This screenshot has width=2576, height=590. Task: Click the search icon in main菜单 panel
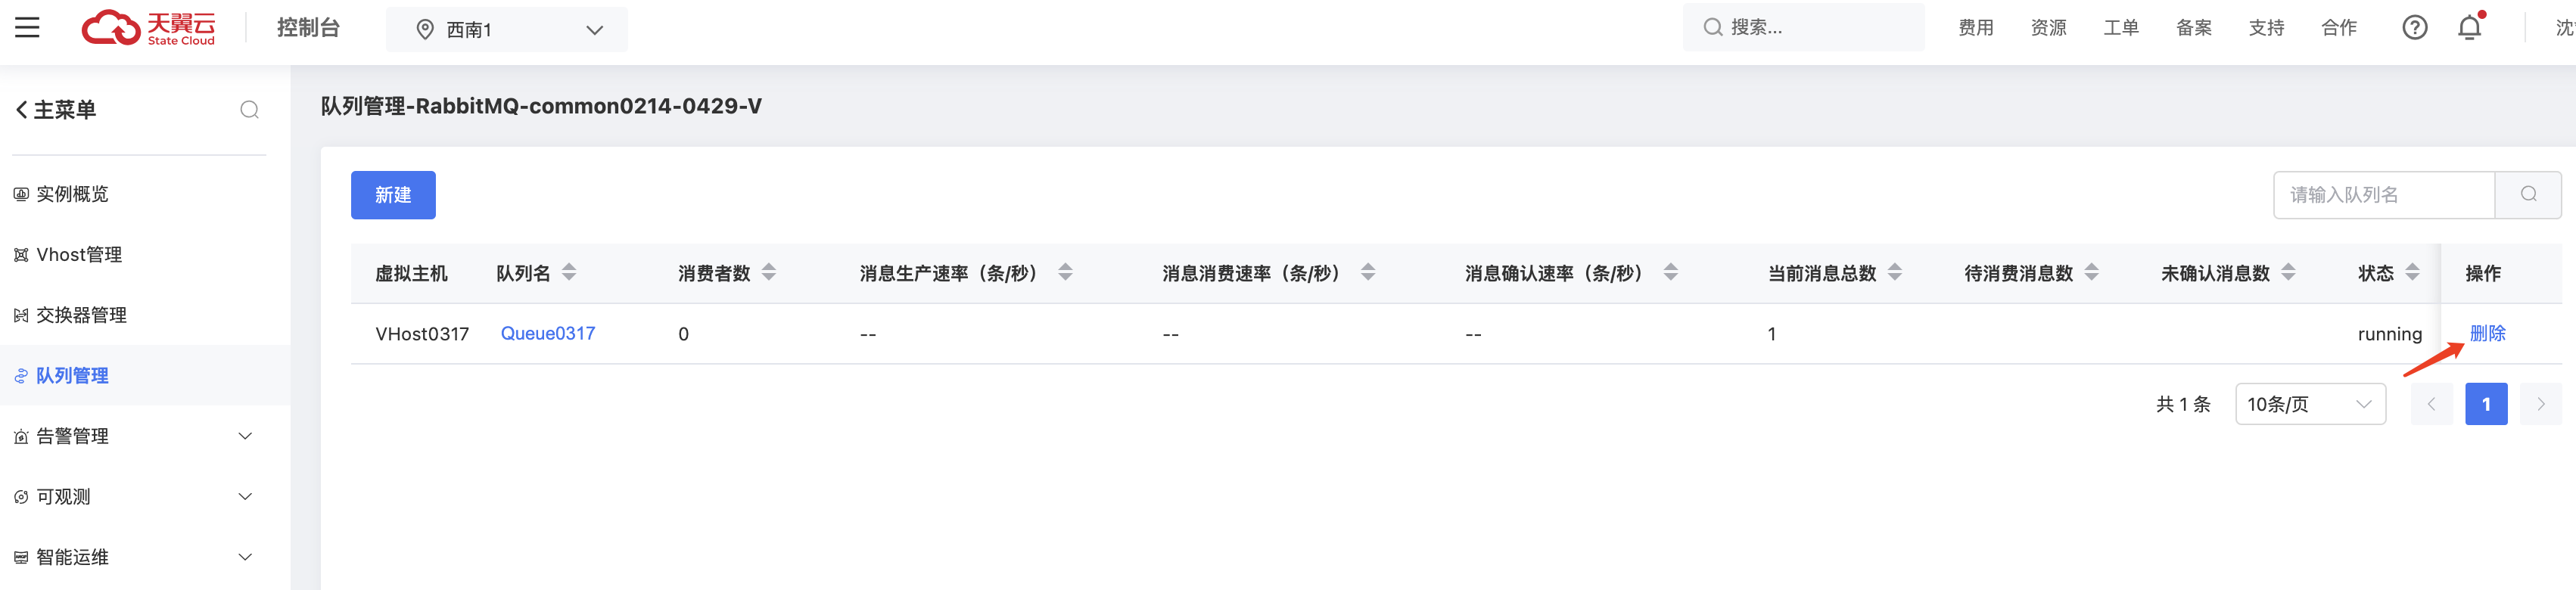[250, 109]
